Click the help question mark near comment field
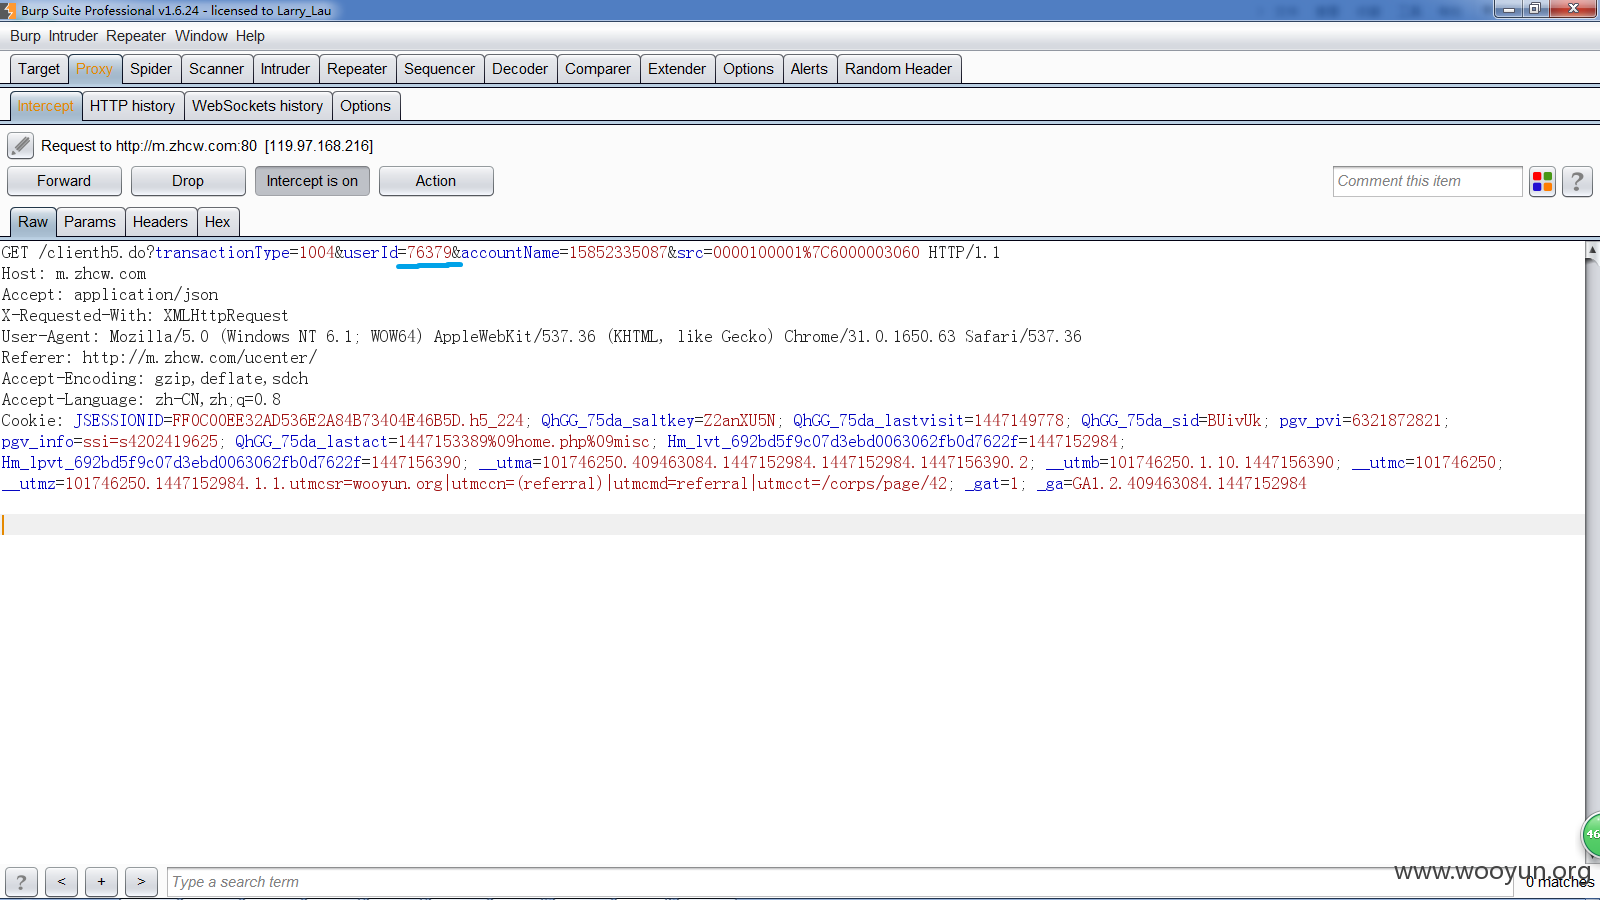This screenshot has height=900, width=1600. coord(1577,181)
